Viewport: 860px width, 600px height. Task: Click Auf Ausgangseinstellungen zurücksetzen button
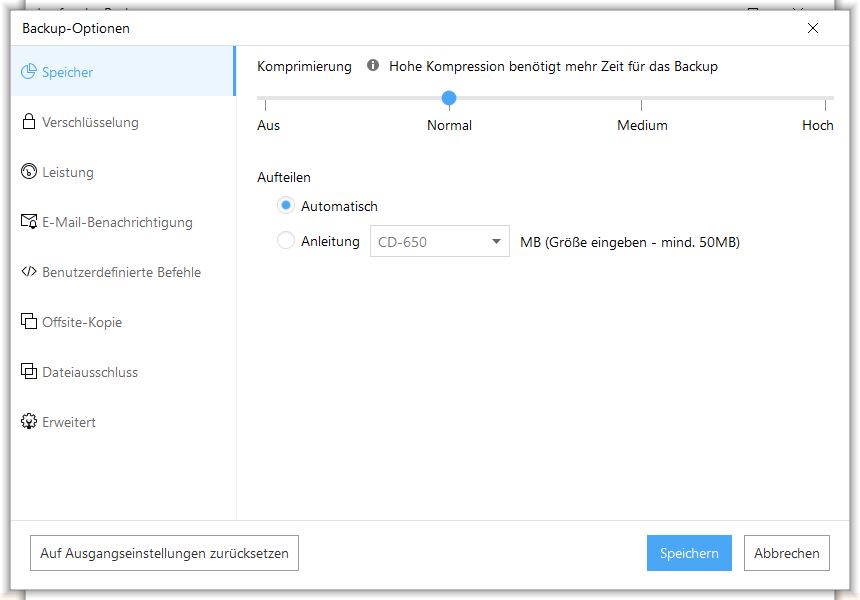pyautogui.click(x=165, y=553)
